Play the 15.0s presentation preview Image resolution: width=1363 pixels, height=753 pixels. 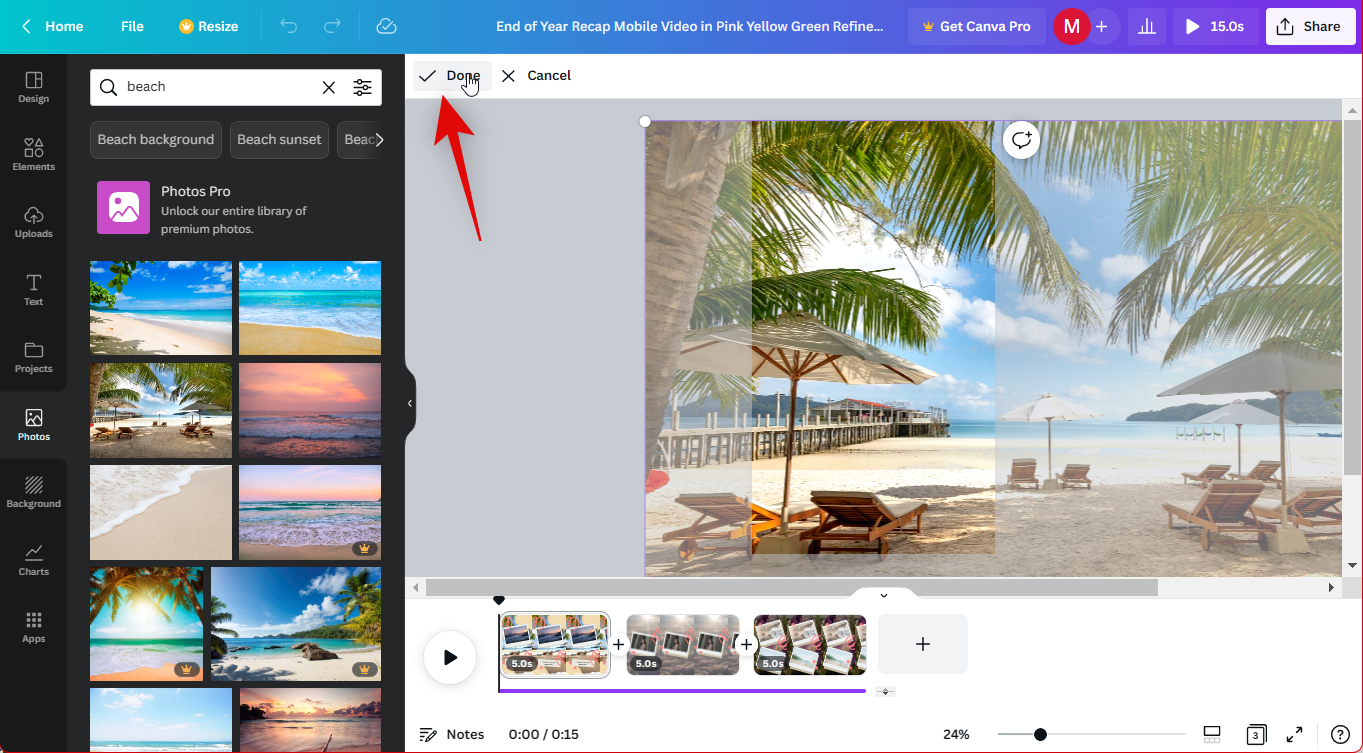(x=1215, y=27)
